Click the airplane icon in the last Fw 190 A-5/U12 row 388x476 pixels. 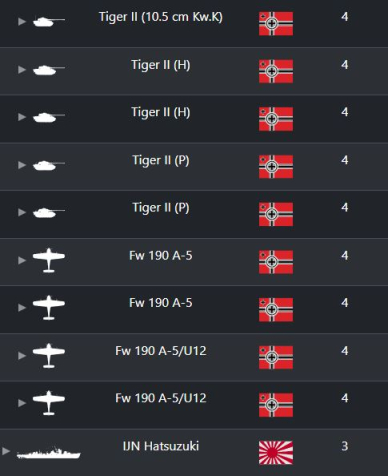49,403
